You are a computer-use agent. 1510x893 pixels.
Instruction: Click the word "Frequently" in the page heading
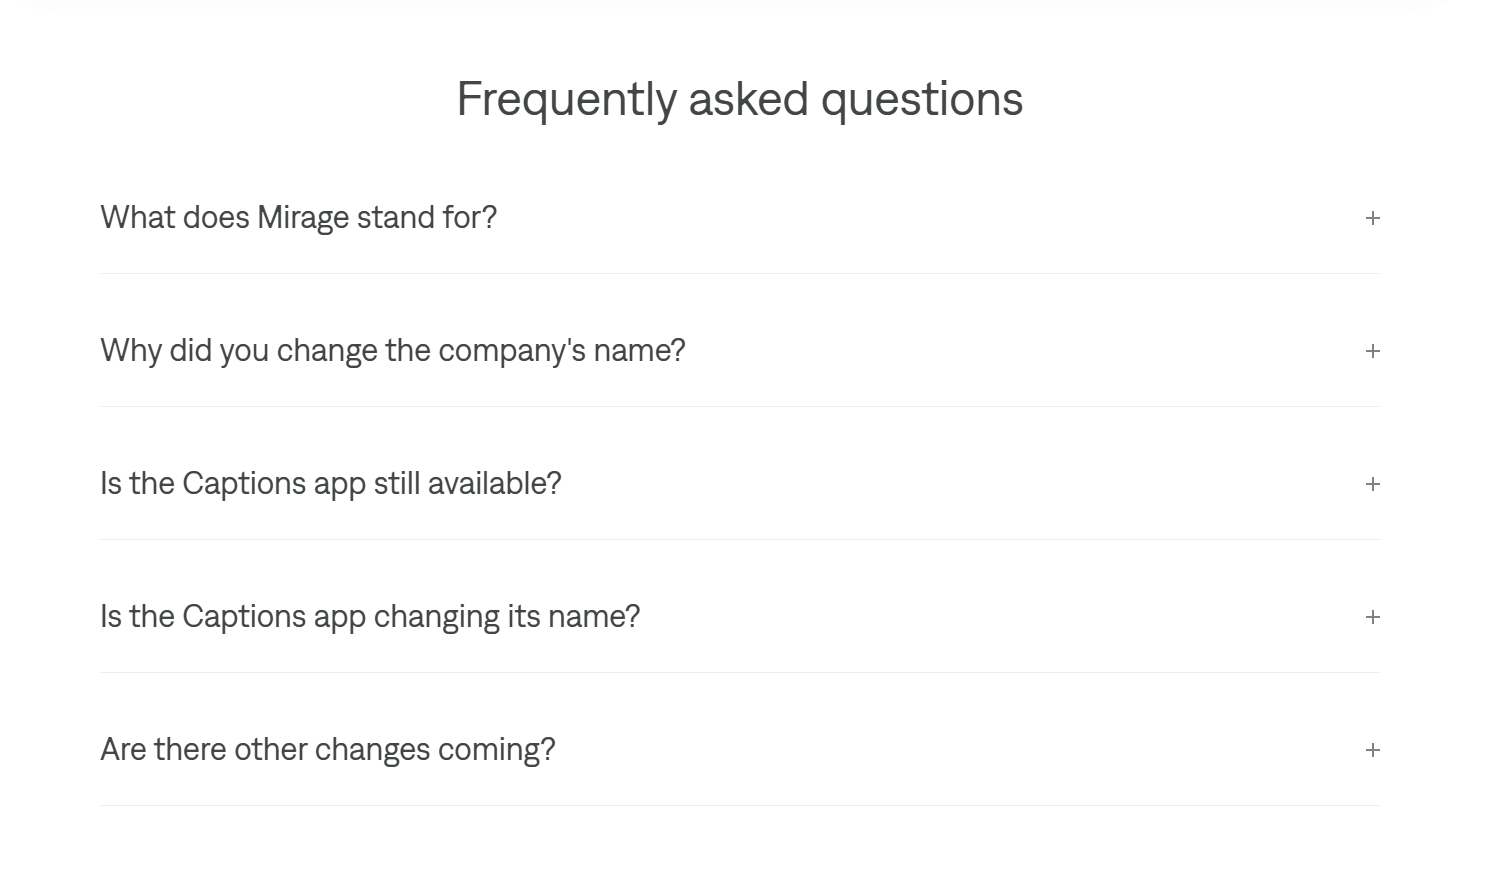coord(566,99)
